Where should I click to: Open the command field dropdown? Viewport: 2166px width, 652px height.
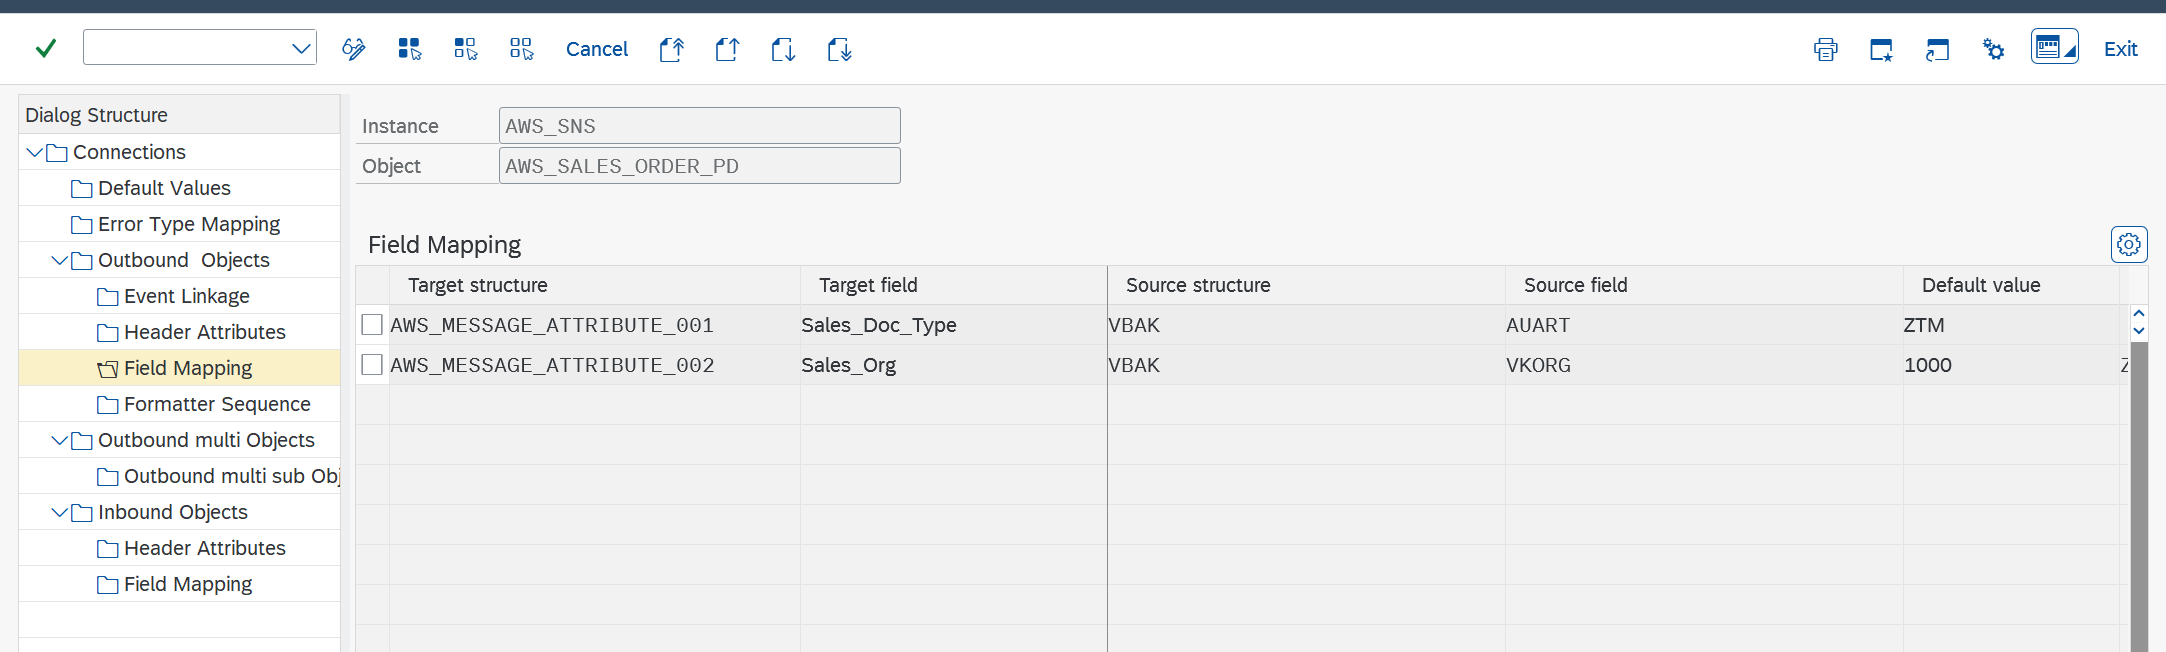pyautogui.click(x=301, y=48)
